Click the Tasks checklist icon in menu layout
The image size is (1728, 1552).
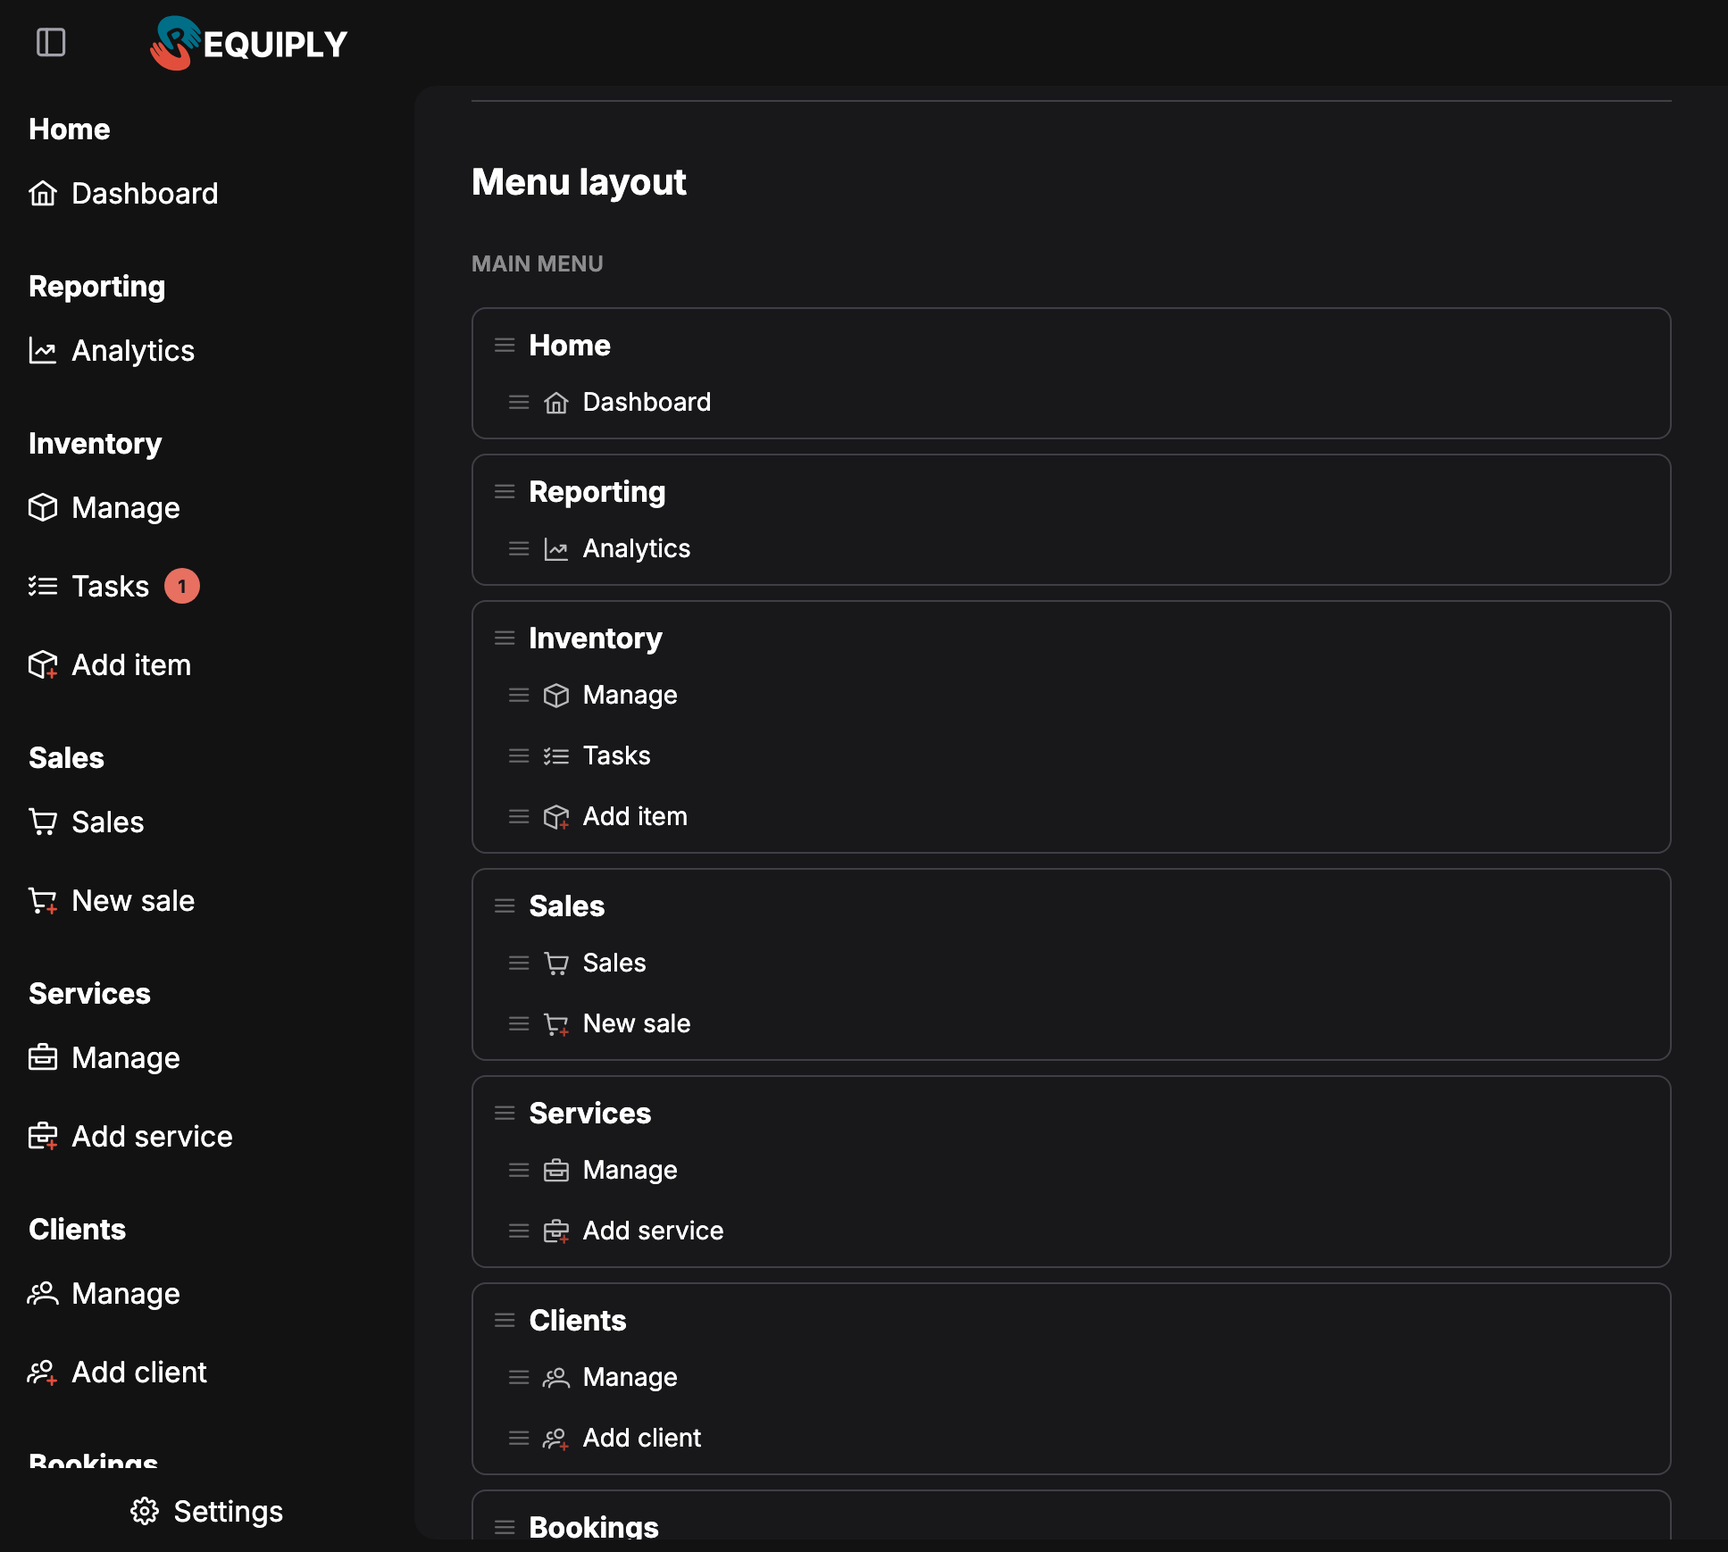coord(556,756)
